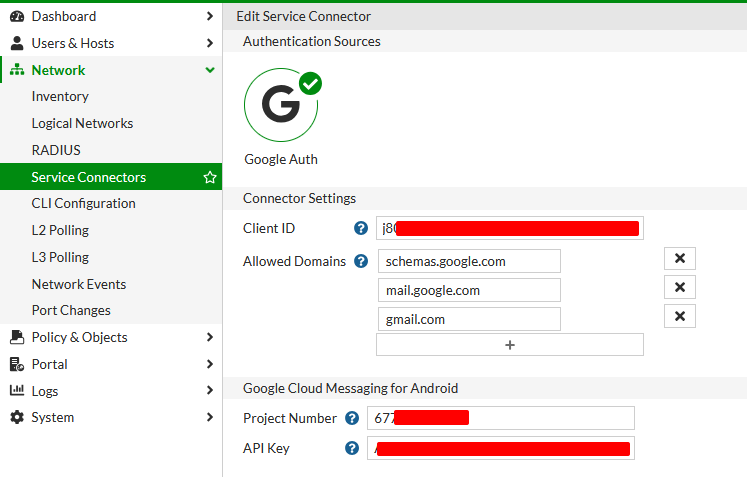
Task: Click the help icon beside Allowed Domains
Action: point(361,261)
